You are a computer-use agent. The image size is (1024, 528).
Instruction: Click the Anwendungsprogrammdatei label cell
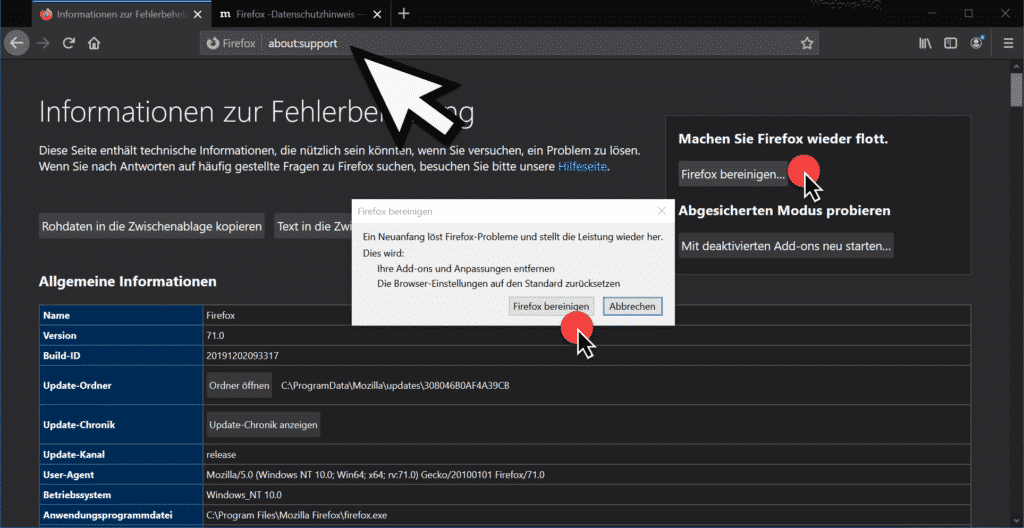[121, 515]
